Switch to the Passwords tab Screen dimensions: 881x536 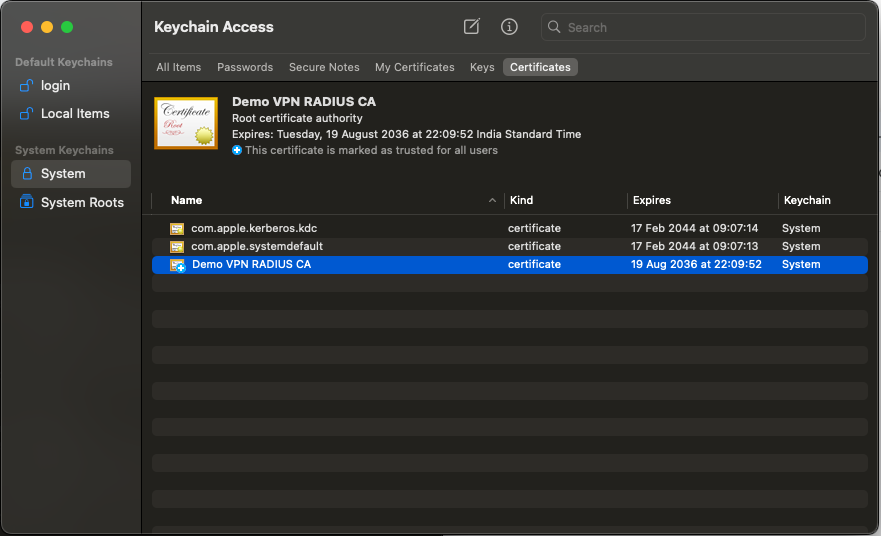pyautogui.click(x=245, y=67)
